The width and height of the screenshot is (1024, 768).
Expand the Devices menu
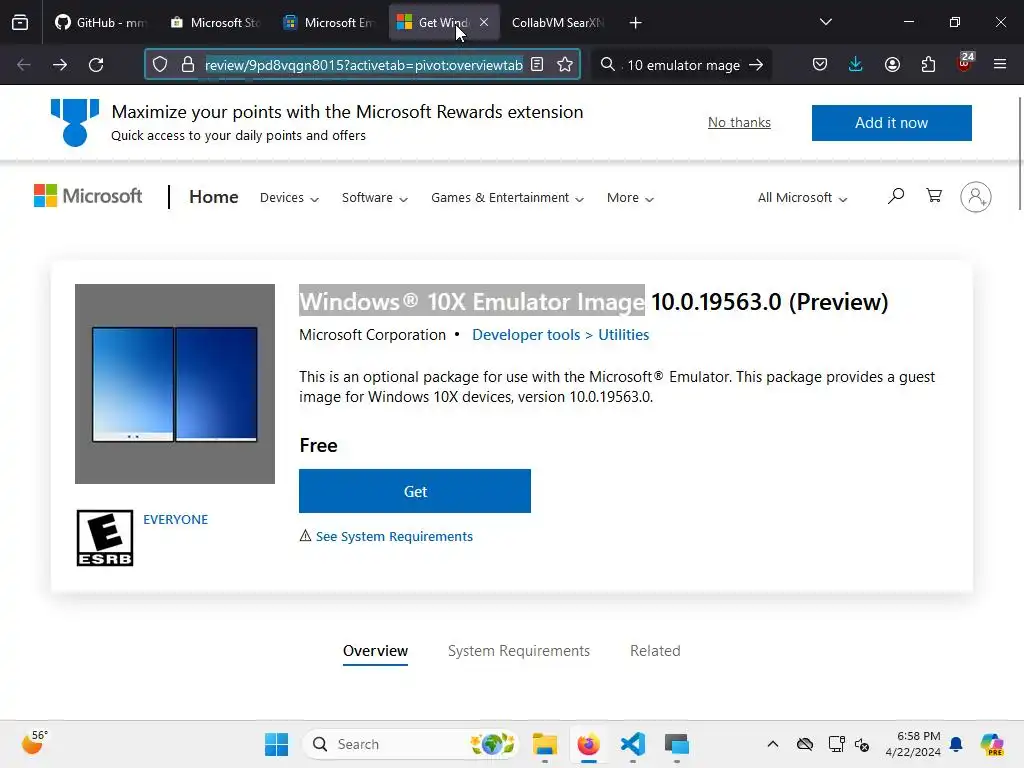click(x=289, y=198)
